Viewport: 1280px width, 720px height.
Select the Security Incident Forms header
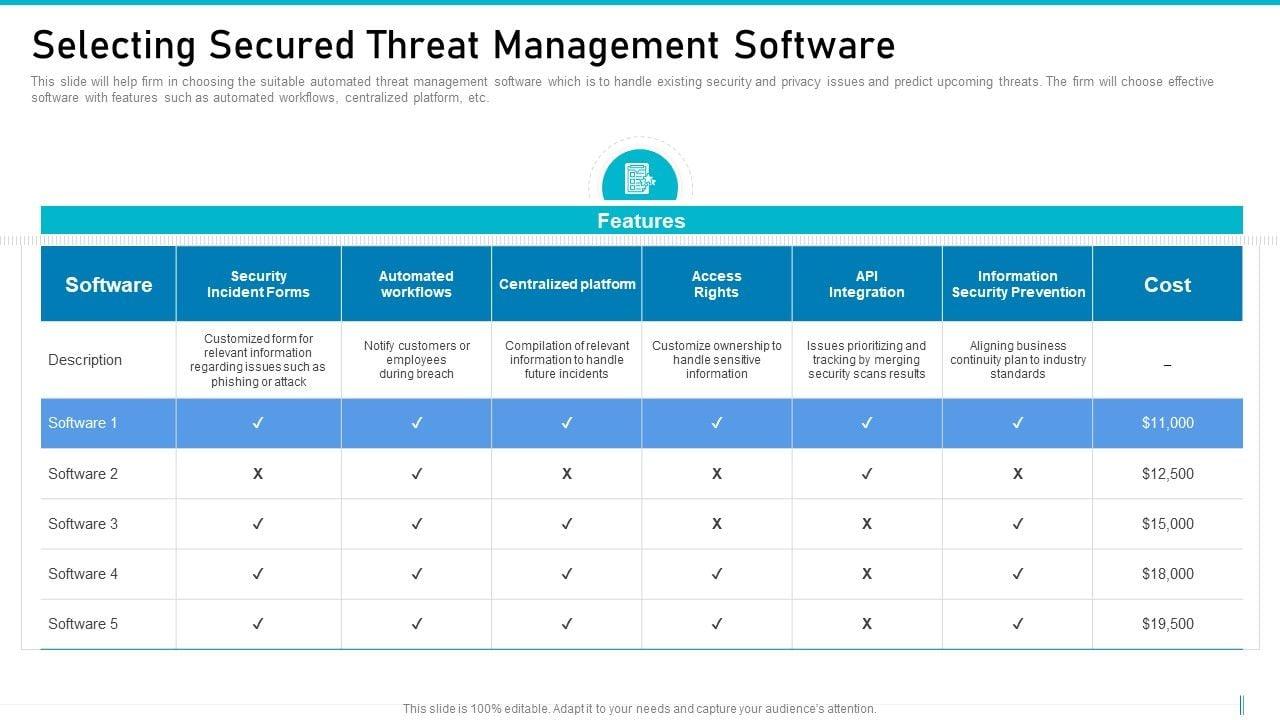click(258, 285)
